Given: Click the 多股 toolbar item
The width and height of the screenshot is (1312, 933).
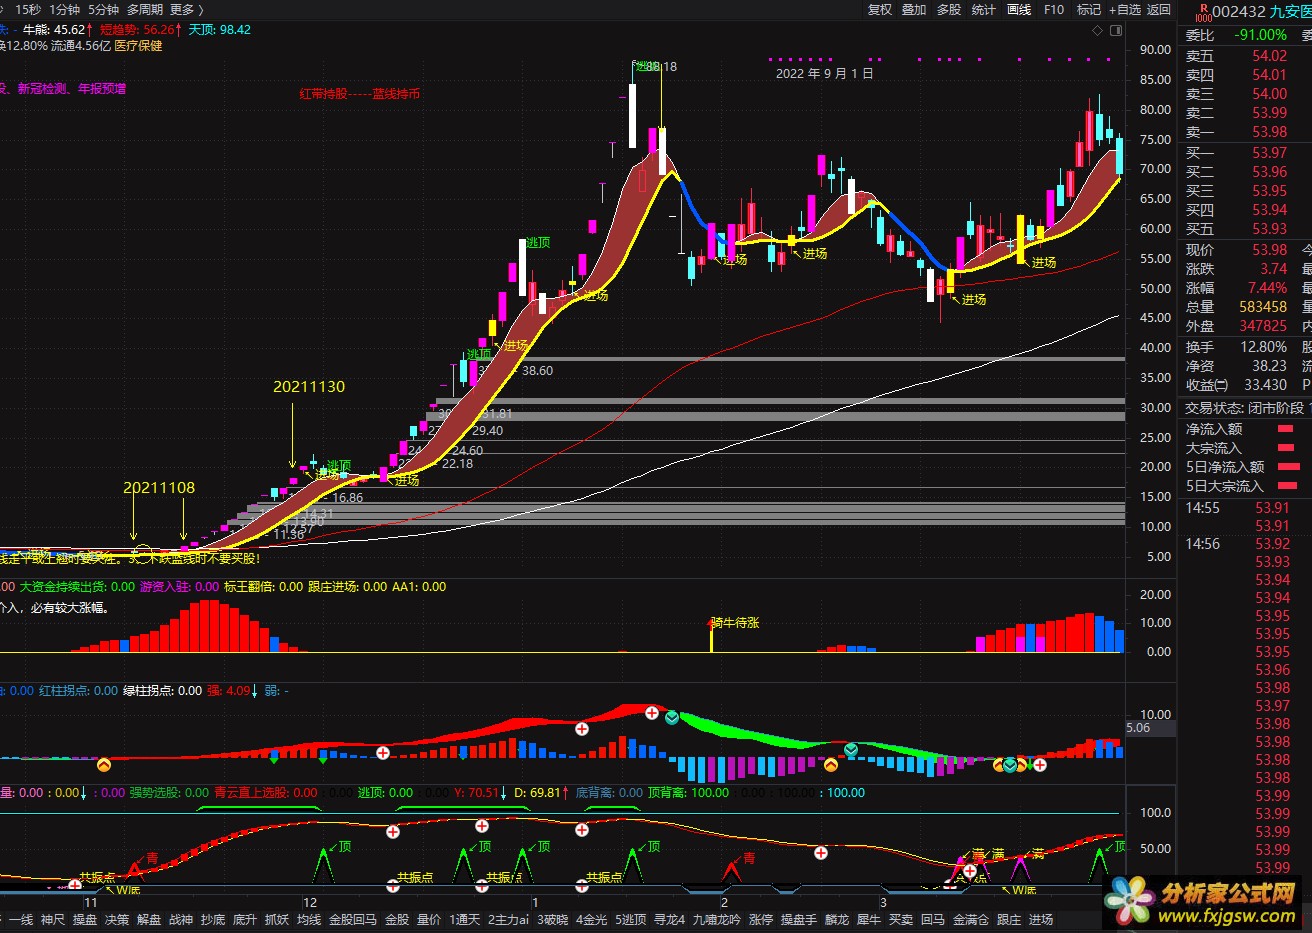Looking at the screenshot, I should click(x=949, y=9).
